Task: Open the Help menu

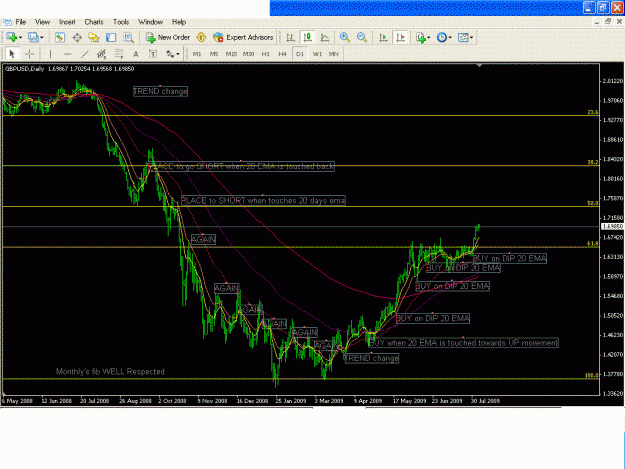Action: pos(179,22)
